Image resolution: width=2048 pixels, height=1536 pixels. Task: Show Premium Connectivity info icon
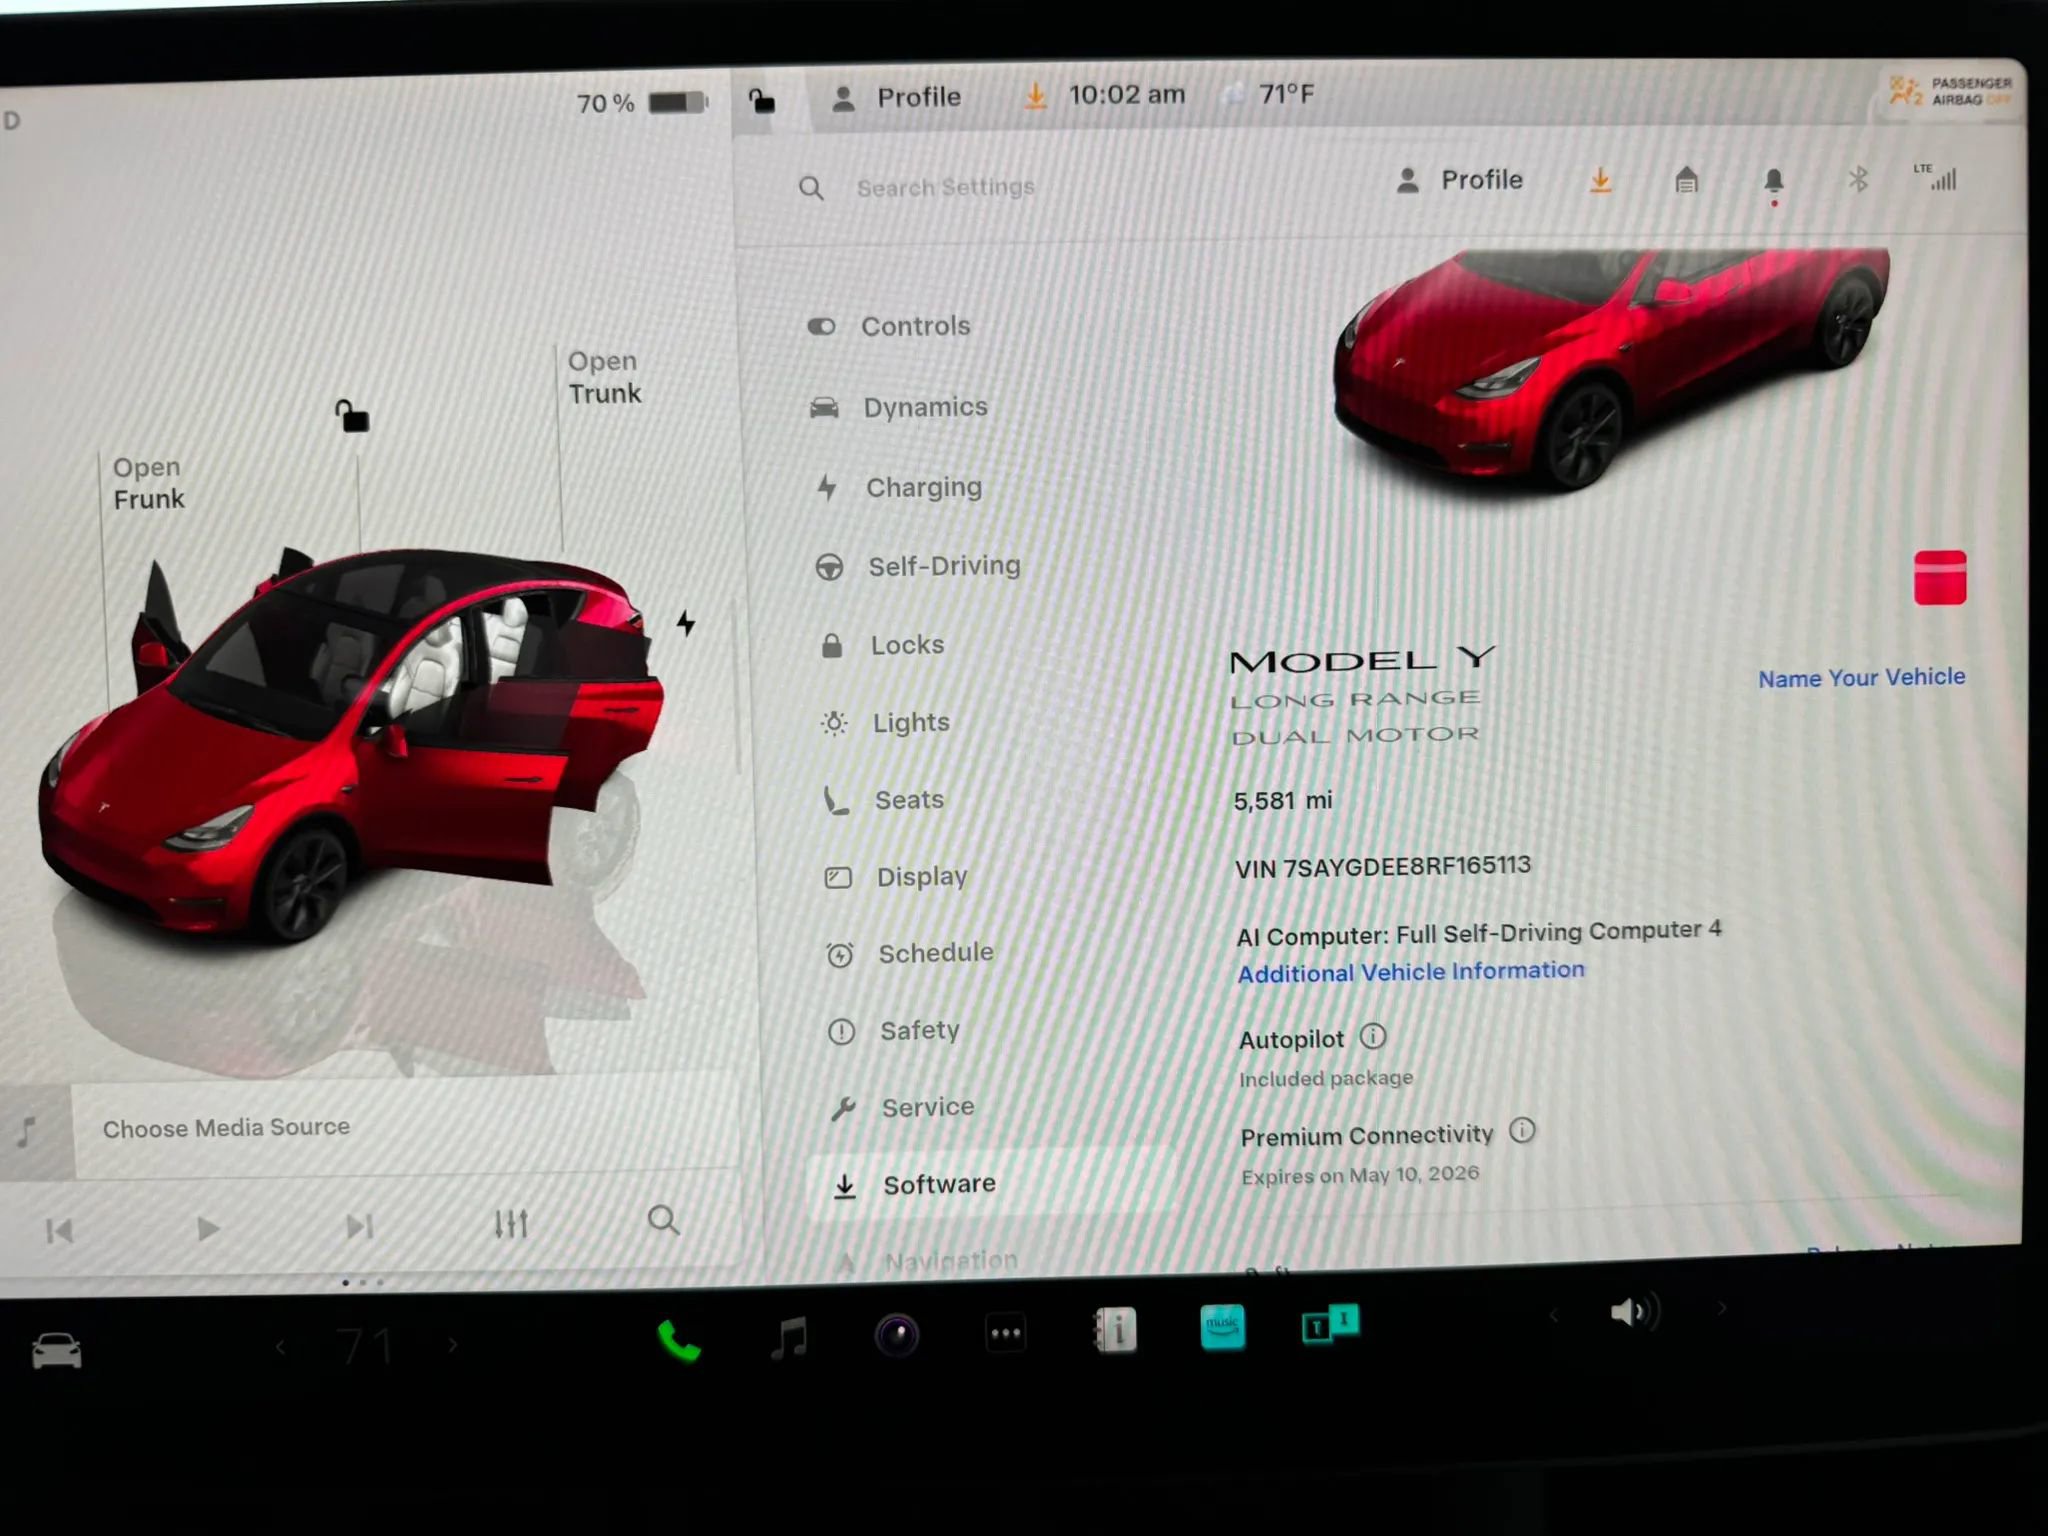point(1522,1131)
